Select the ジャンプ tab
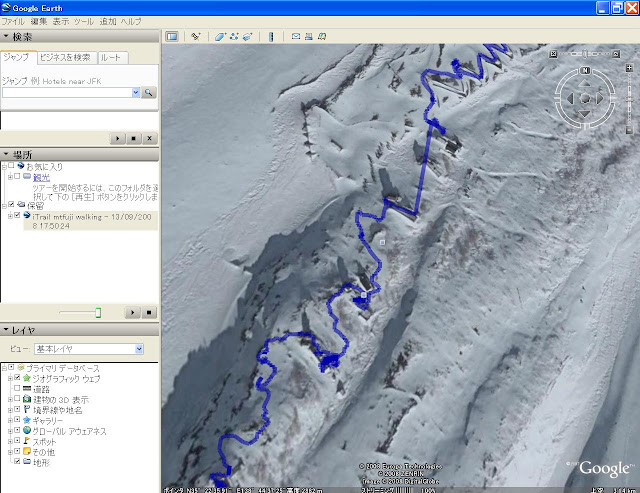The image size is (640, 493). pos(18,58)
